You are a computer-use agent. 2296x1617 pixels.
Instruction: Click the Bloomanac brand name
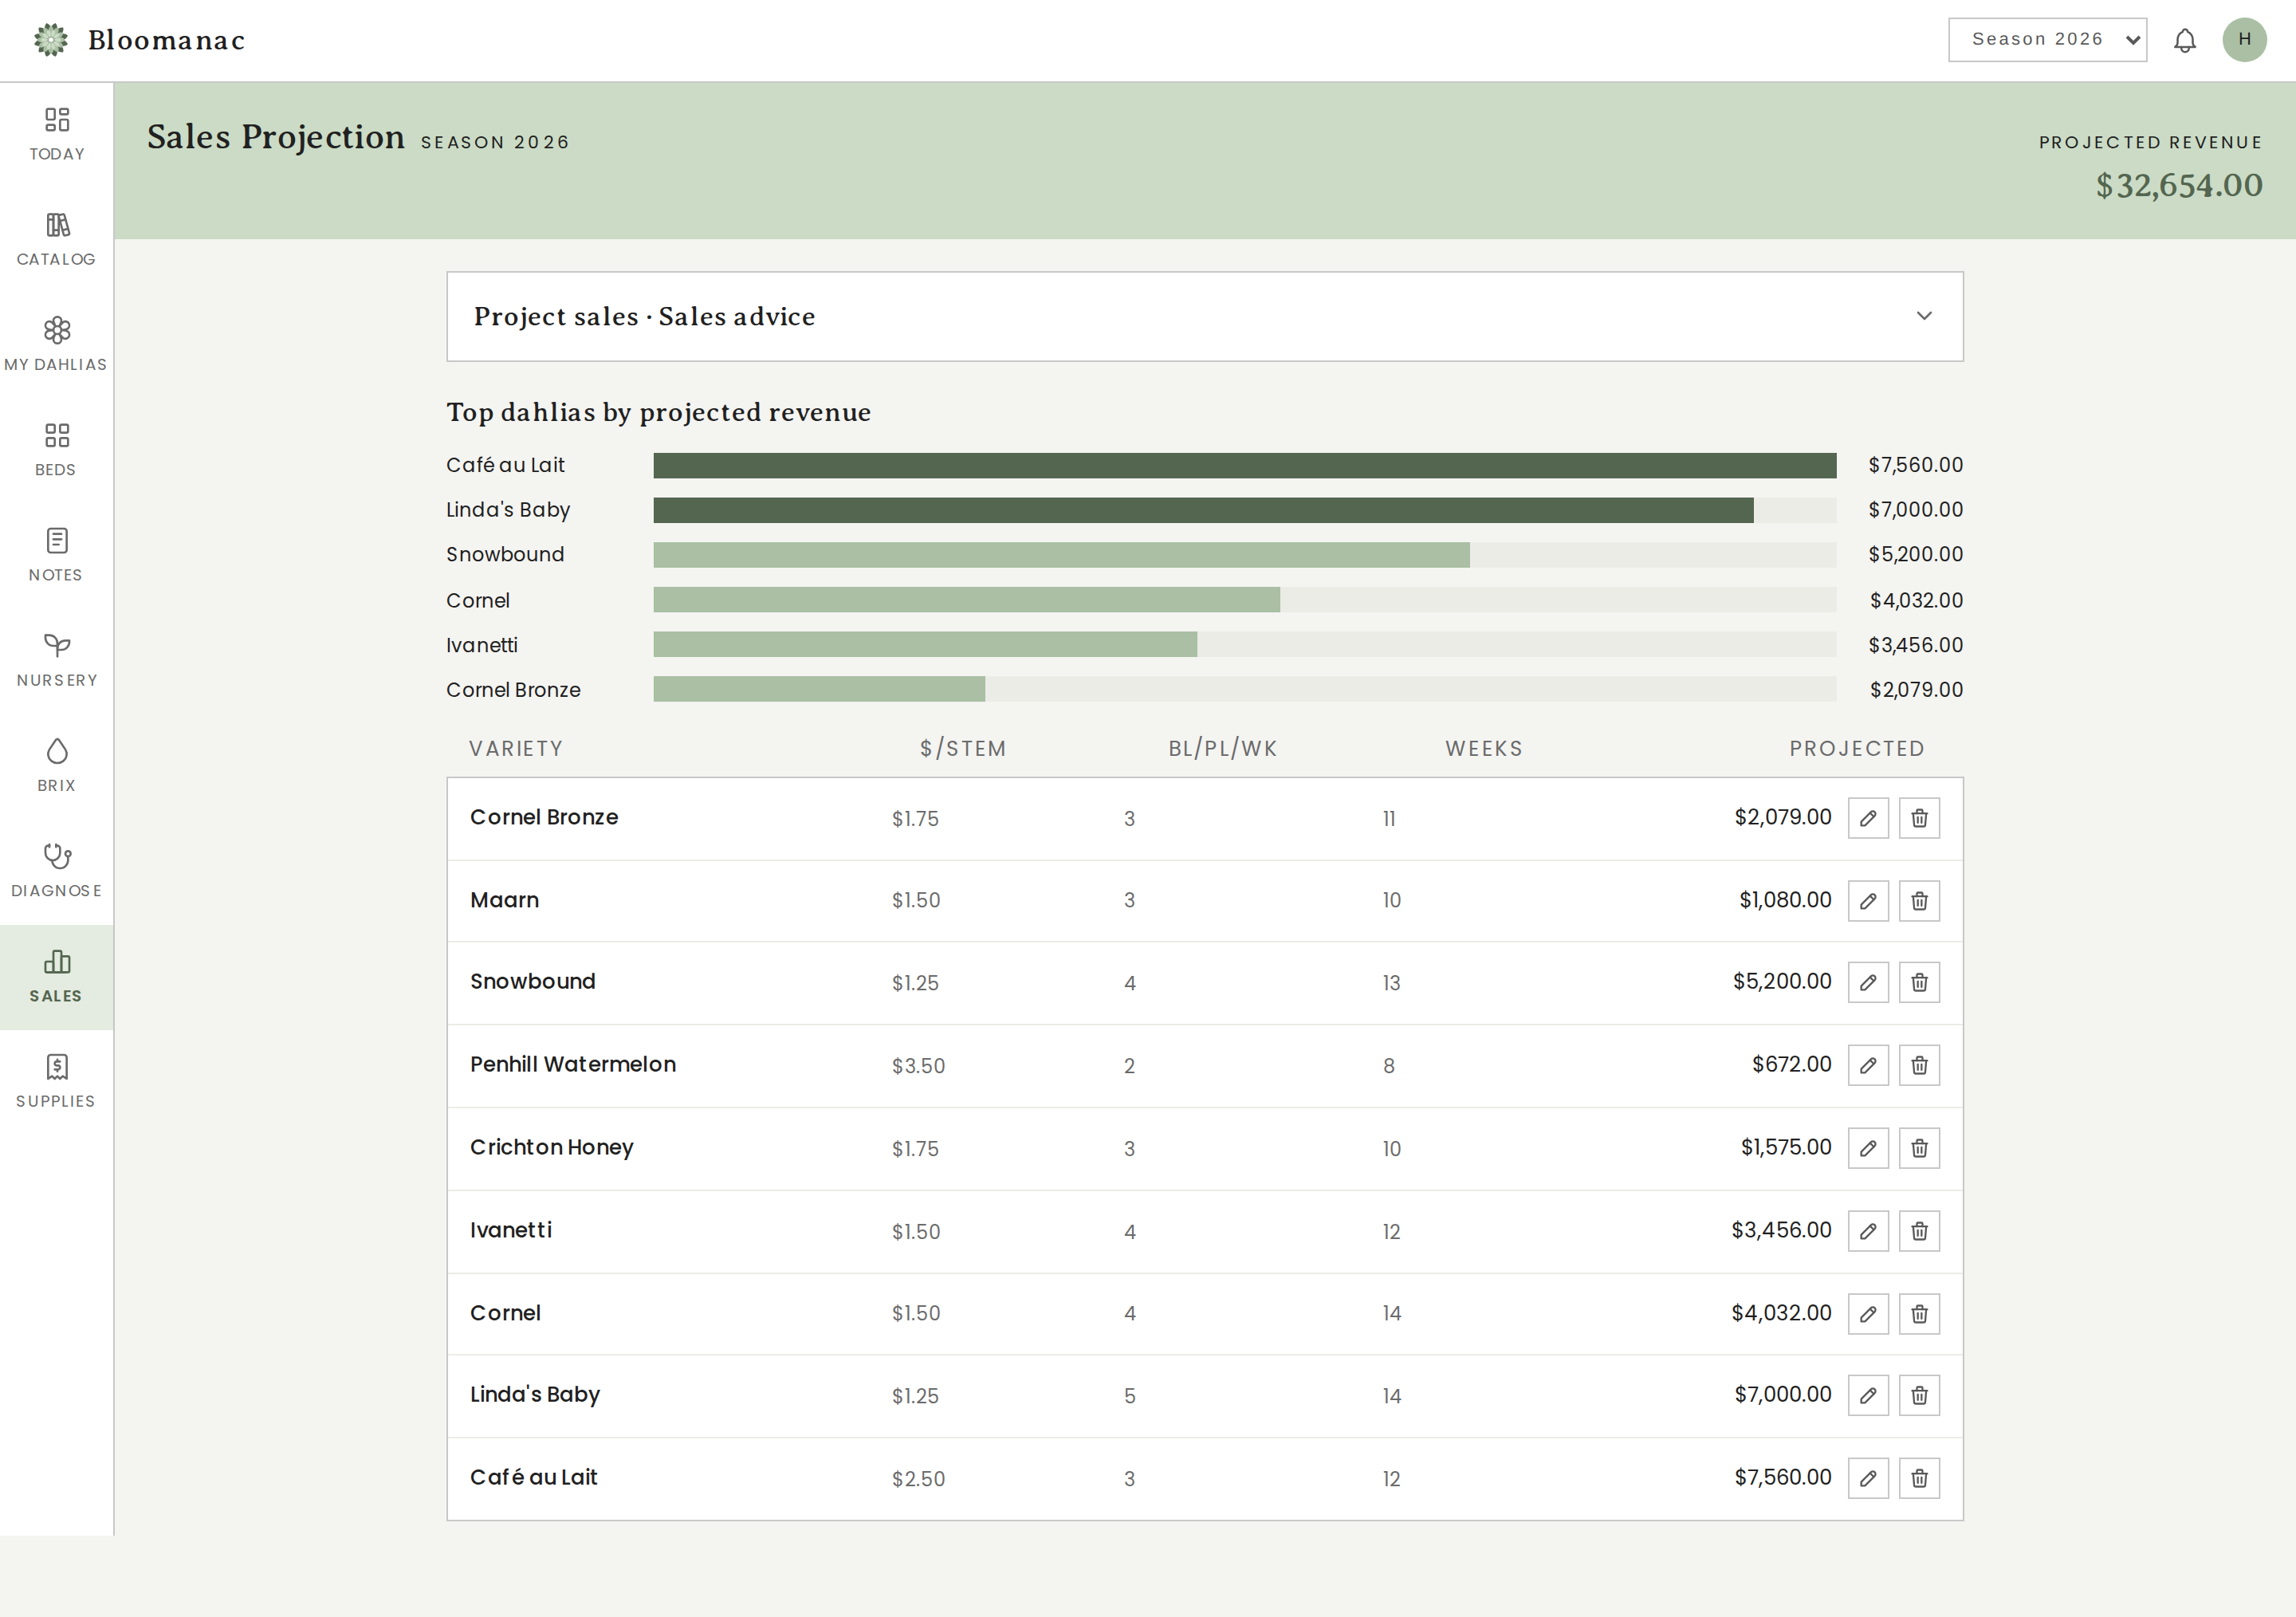(x=167, y=40)
